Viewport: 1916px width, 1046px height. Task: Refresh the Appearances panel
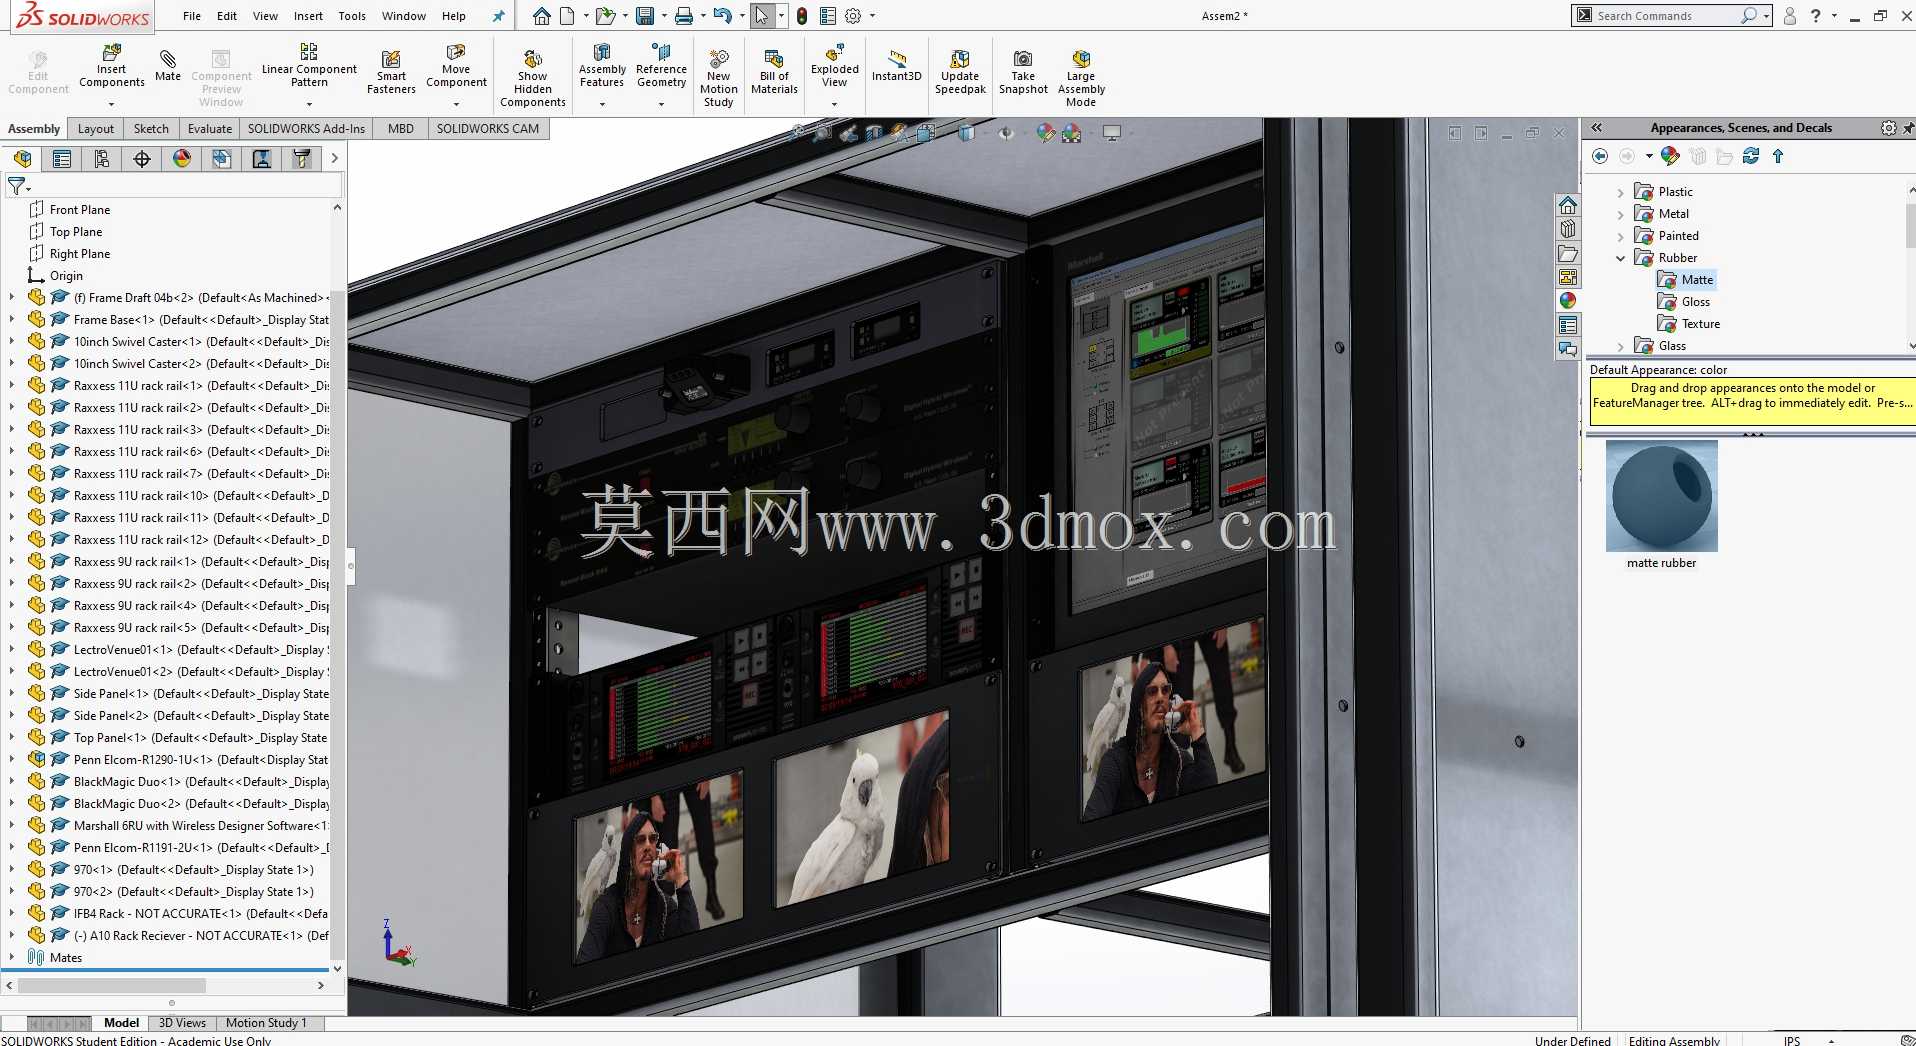[1750, 156]
